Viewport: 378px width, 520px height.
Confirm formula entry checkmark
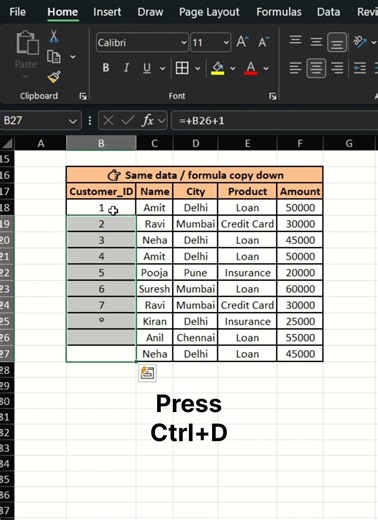coord(128,120)
